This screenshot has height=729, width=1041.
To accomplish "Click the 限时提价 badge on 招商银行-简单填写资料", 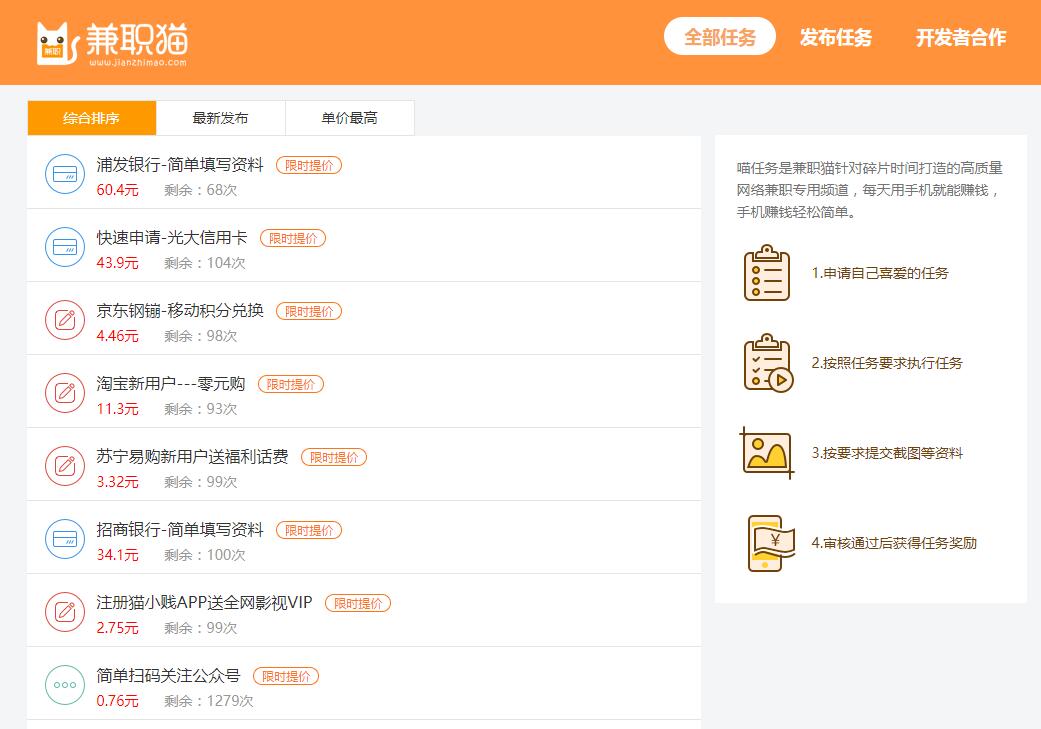I will (x=309, y=530).
